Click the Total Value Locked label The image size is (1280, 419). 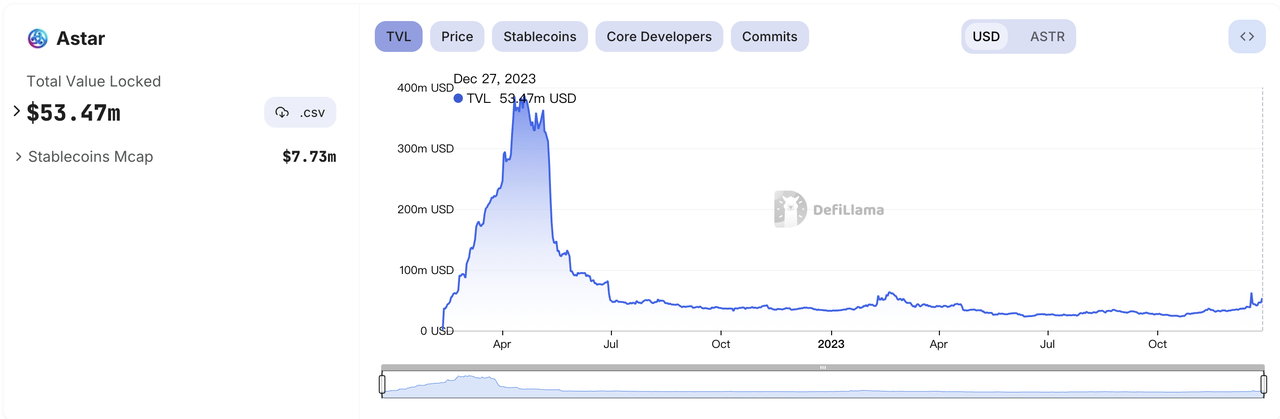click(x=94, y=81)
